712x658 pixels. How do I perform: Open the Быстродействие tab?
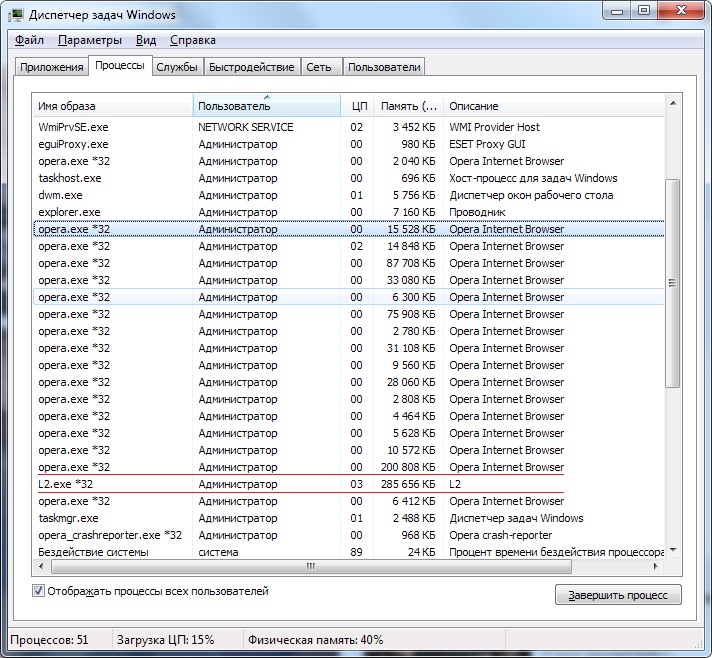click(252, 67)
